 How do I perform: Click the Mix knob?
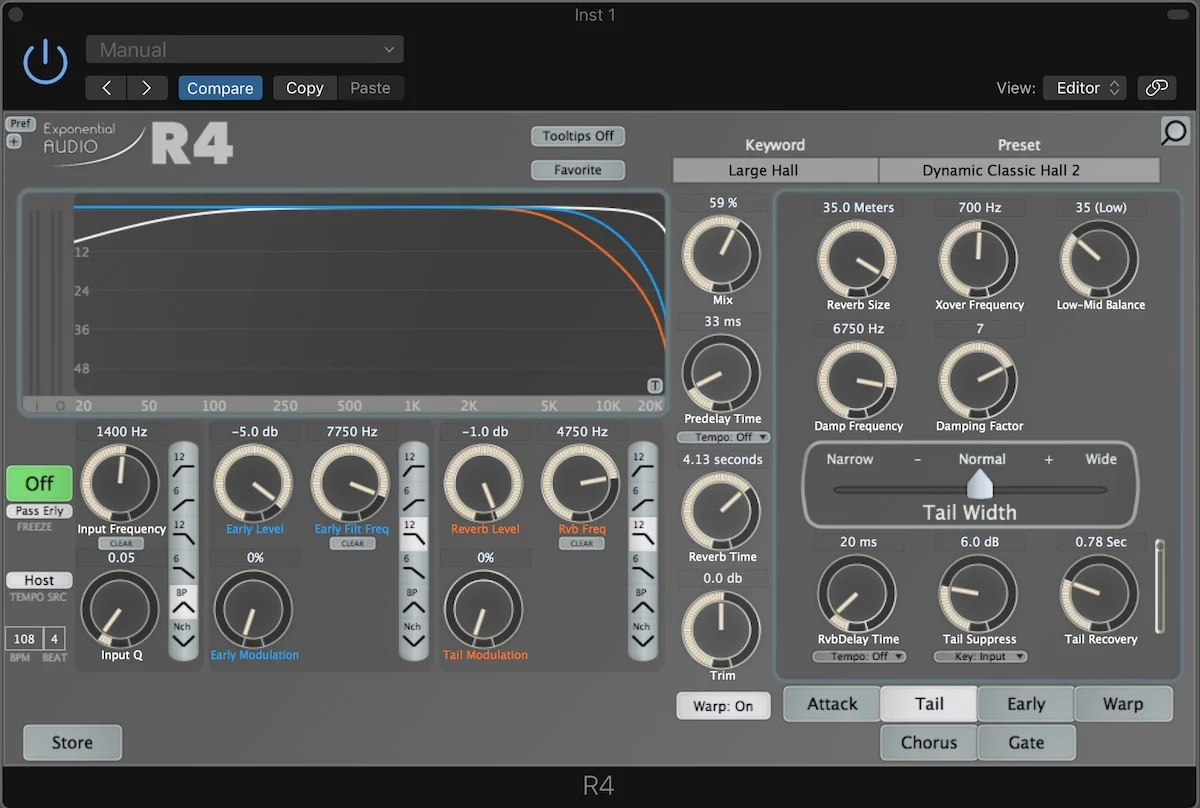(x=722, y=255)
